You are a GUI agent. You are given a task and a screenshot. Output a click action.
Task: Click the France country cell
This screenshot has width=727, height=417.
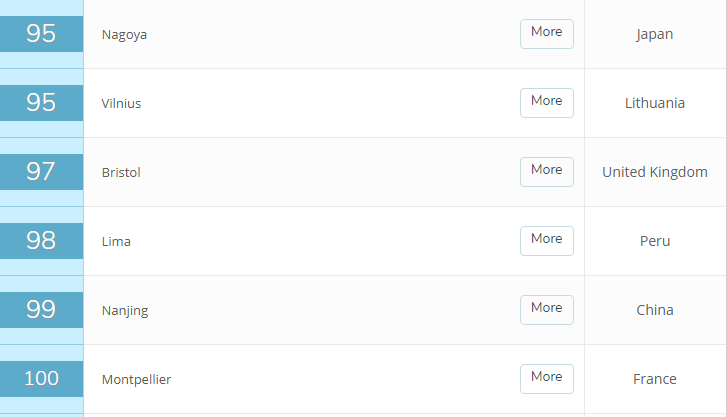point(655,379)
